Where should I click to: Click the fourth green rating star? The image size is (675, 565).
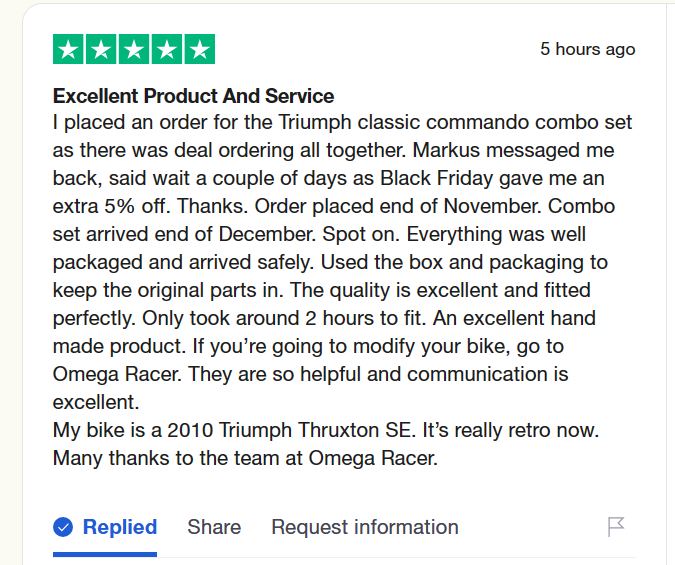pyautogui.click(x=167, y=49)
